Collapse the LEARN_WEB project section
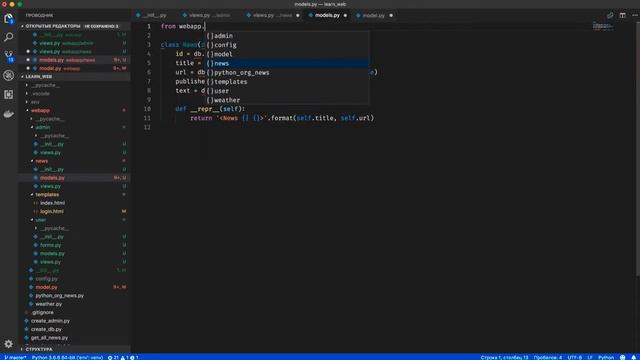The height and width of the screenshot is (360, 640). click(x=75, y=77)
